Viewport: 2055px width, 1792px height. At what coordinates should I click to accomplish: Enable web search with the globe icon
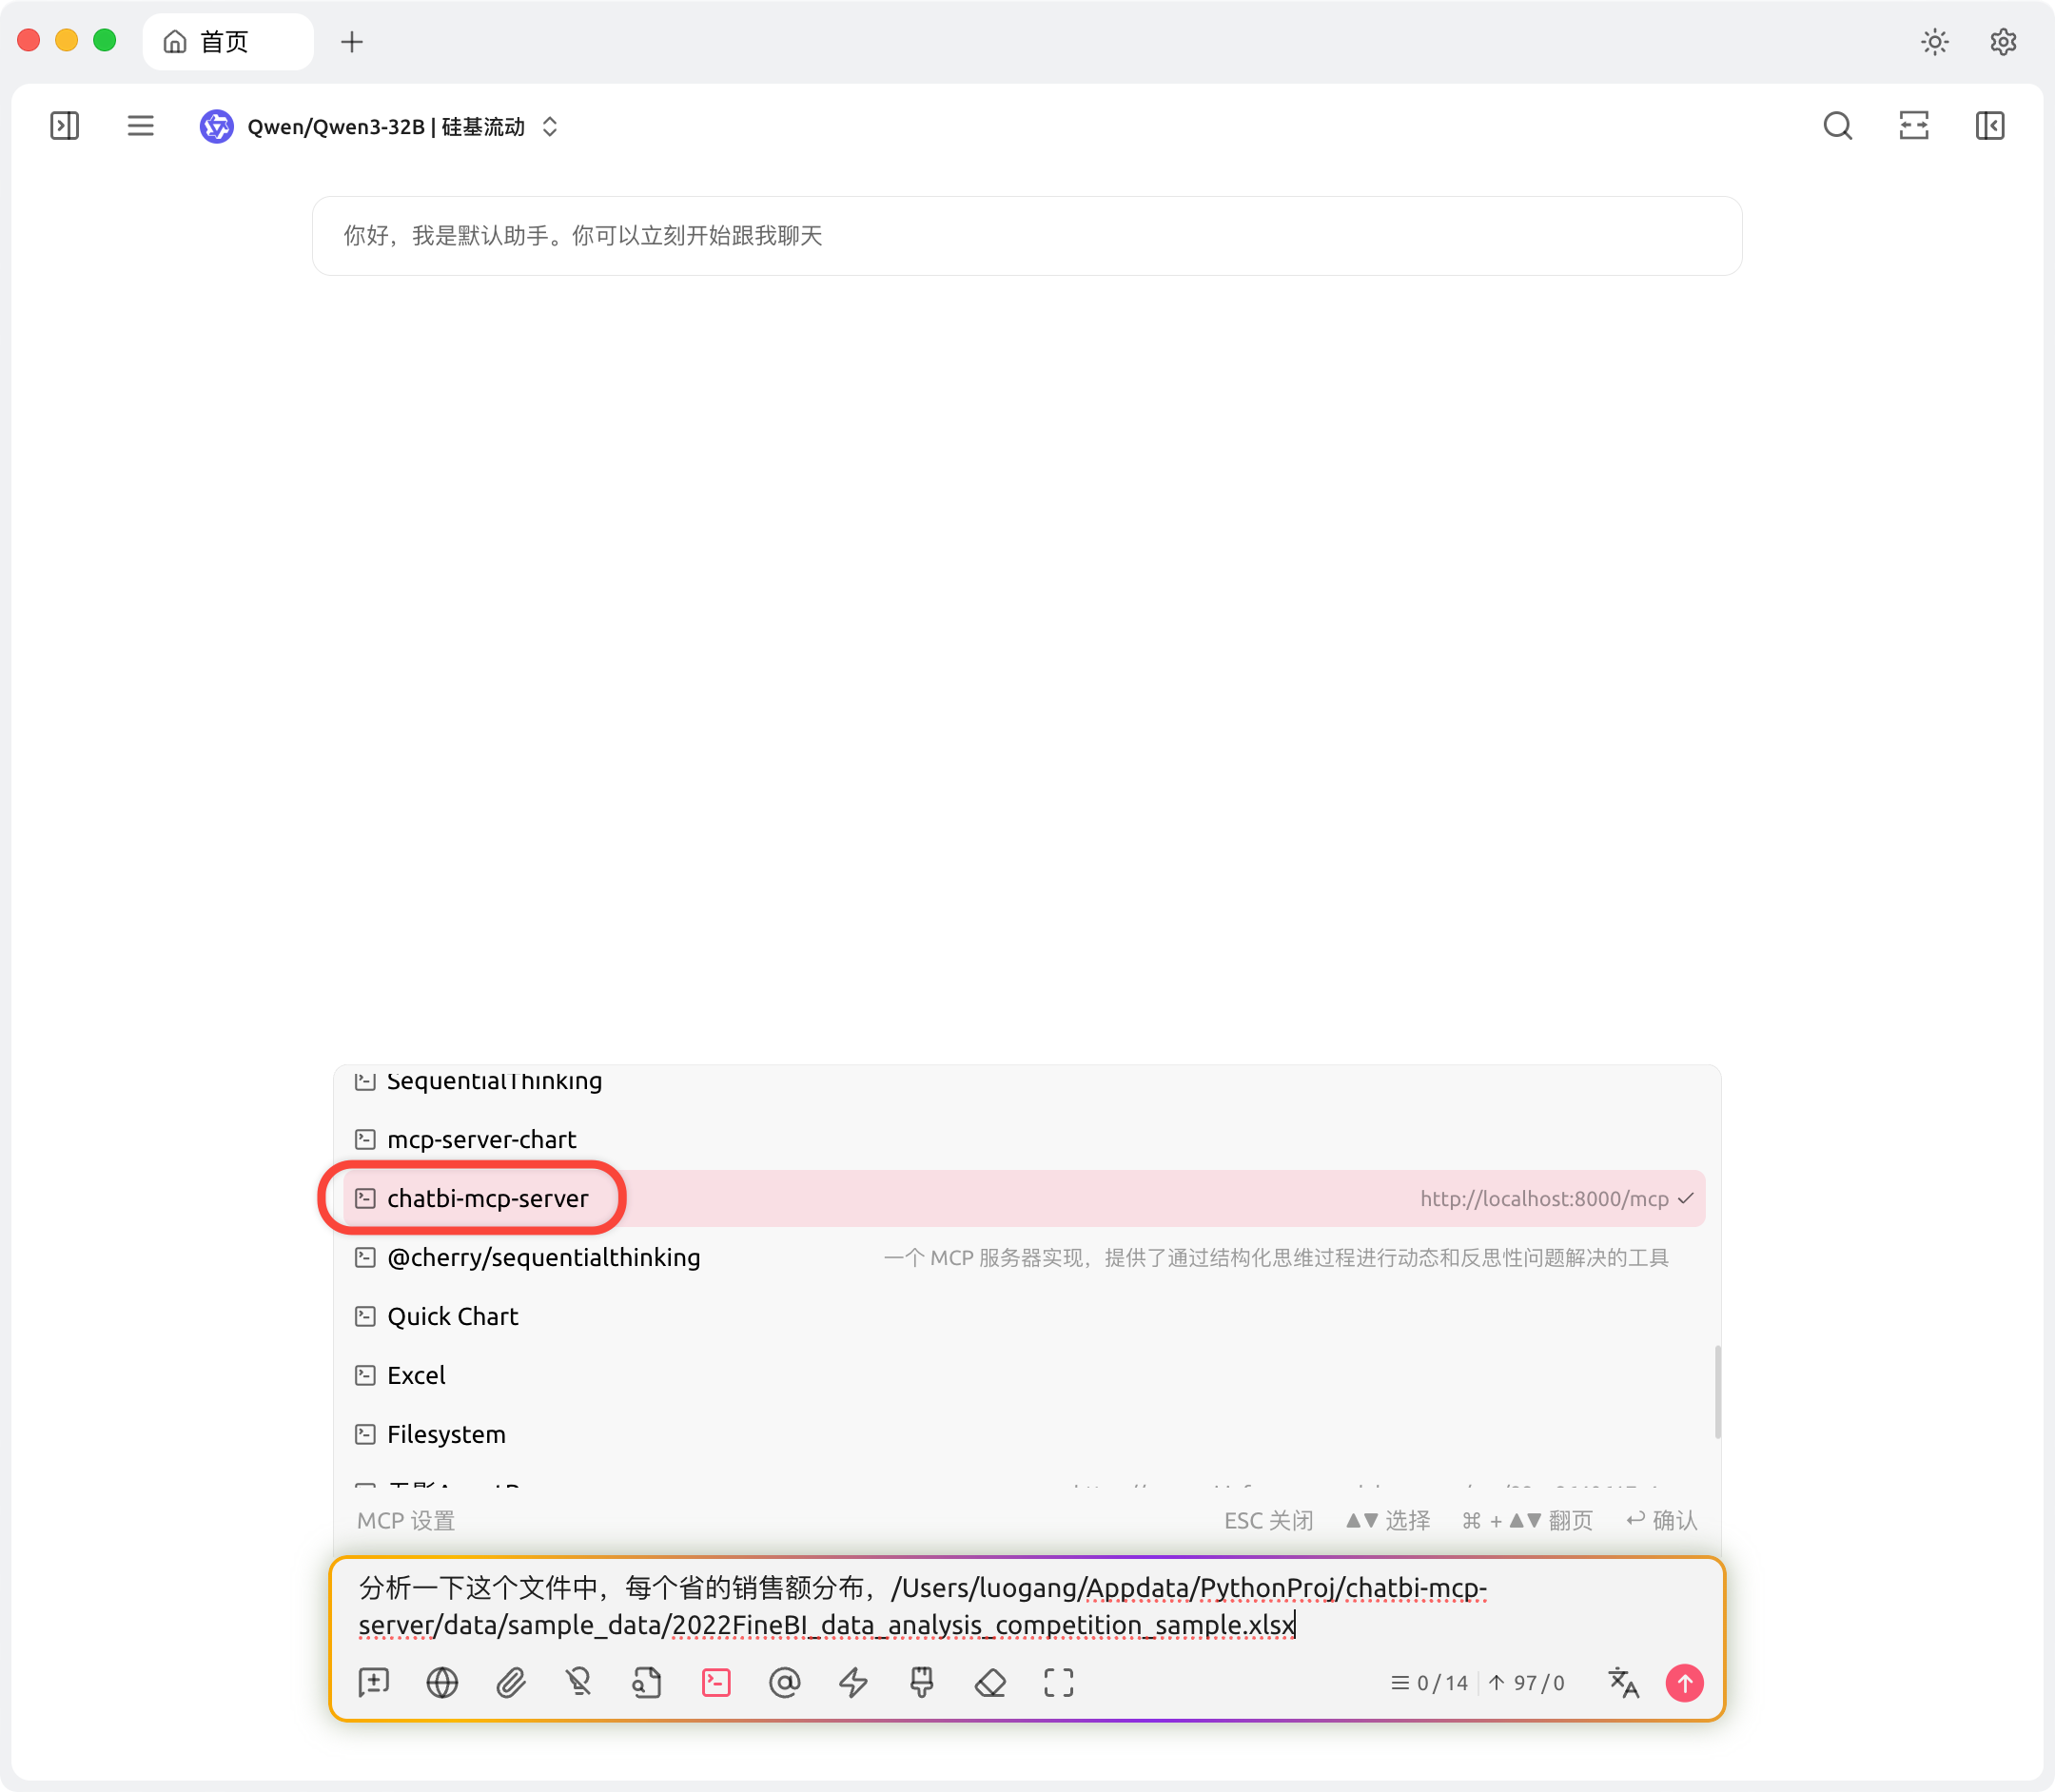tap(442, 1683)
